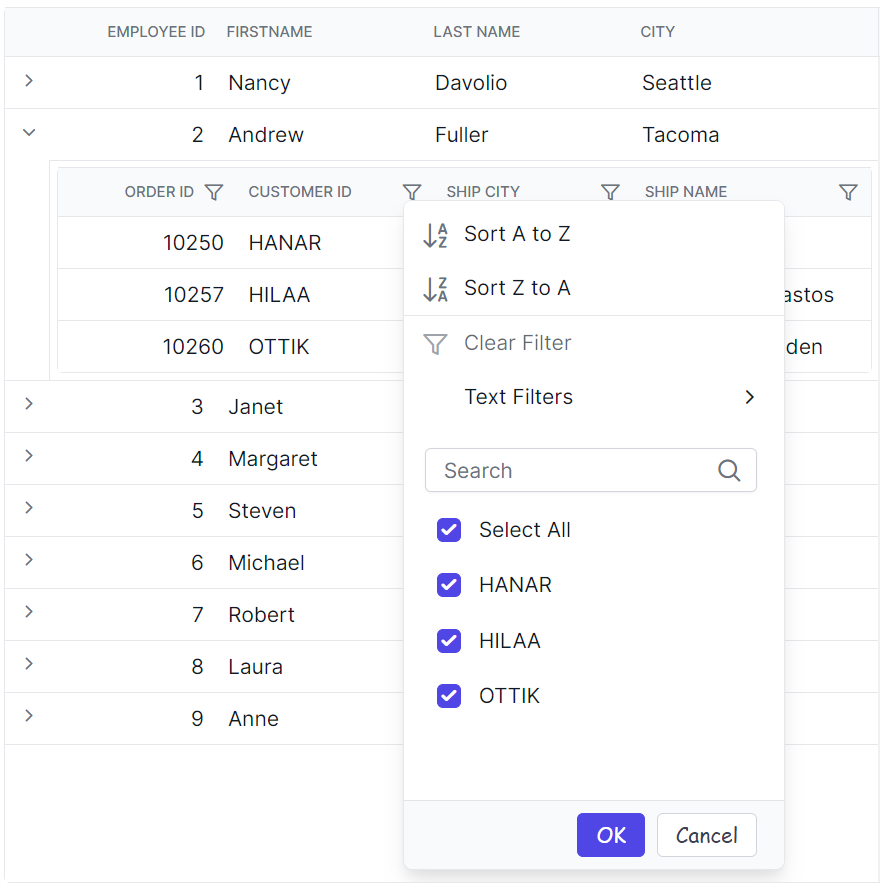
Task: Click the Ship City header label
Action: pyautogui.click(x=483, y=192)
